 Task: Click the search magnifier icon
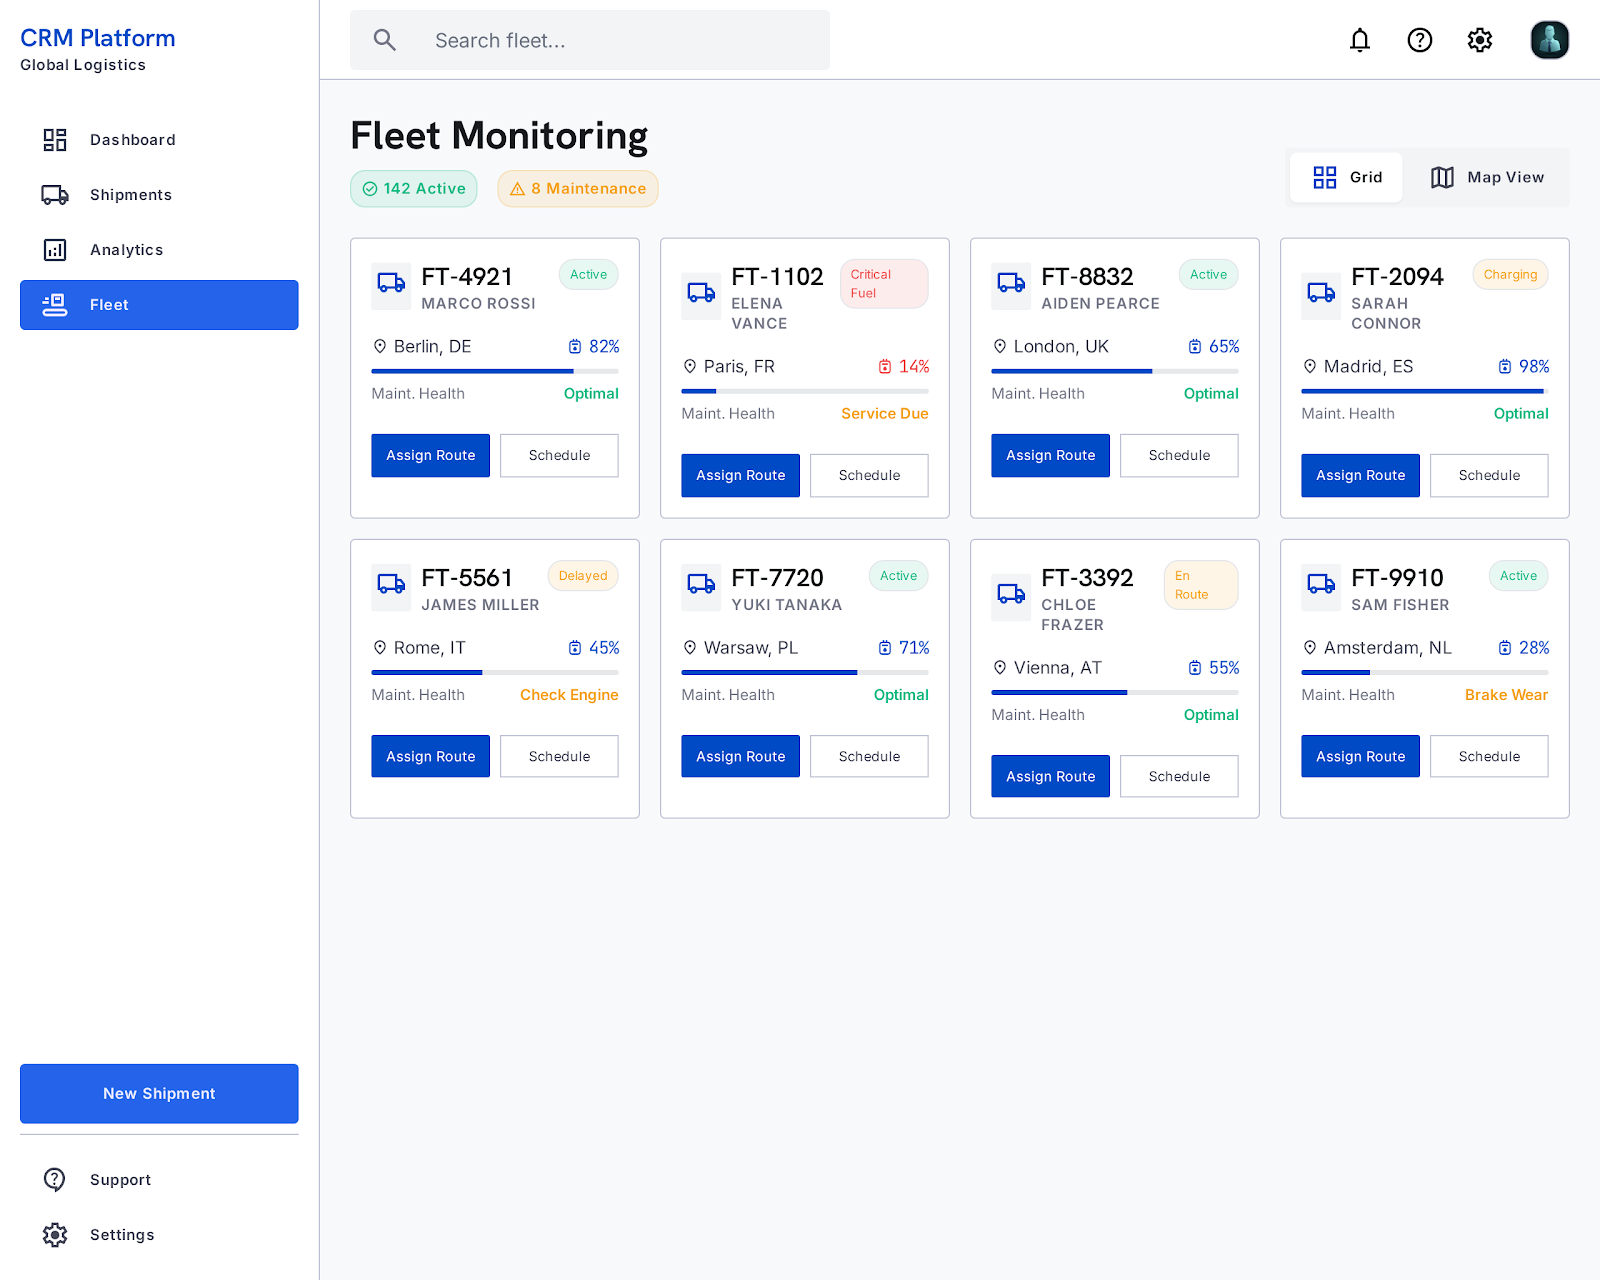[385, 40]
